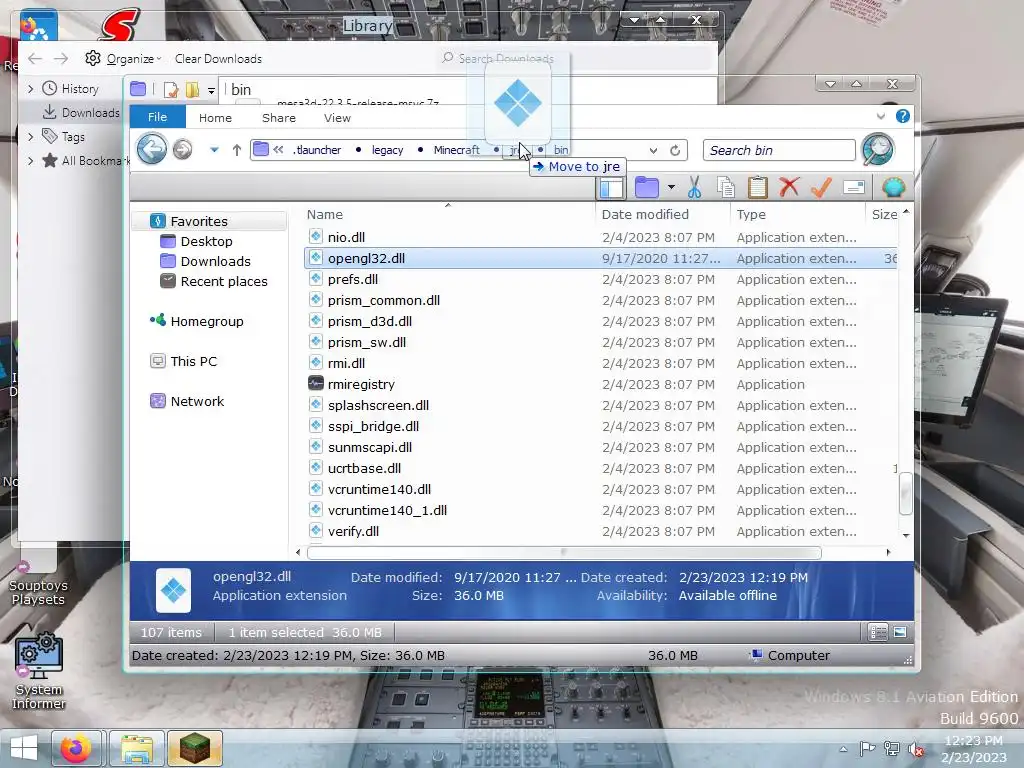The height and width of the screenshot is (768, 1024).
Task: Click the New folder icon in toolbar
Action: (x=647, y=187)
